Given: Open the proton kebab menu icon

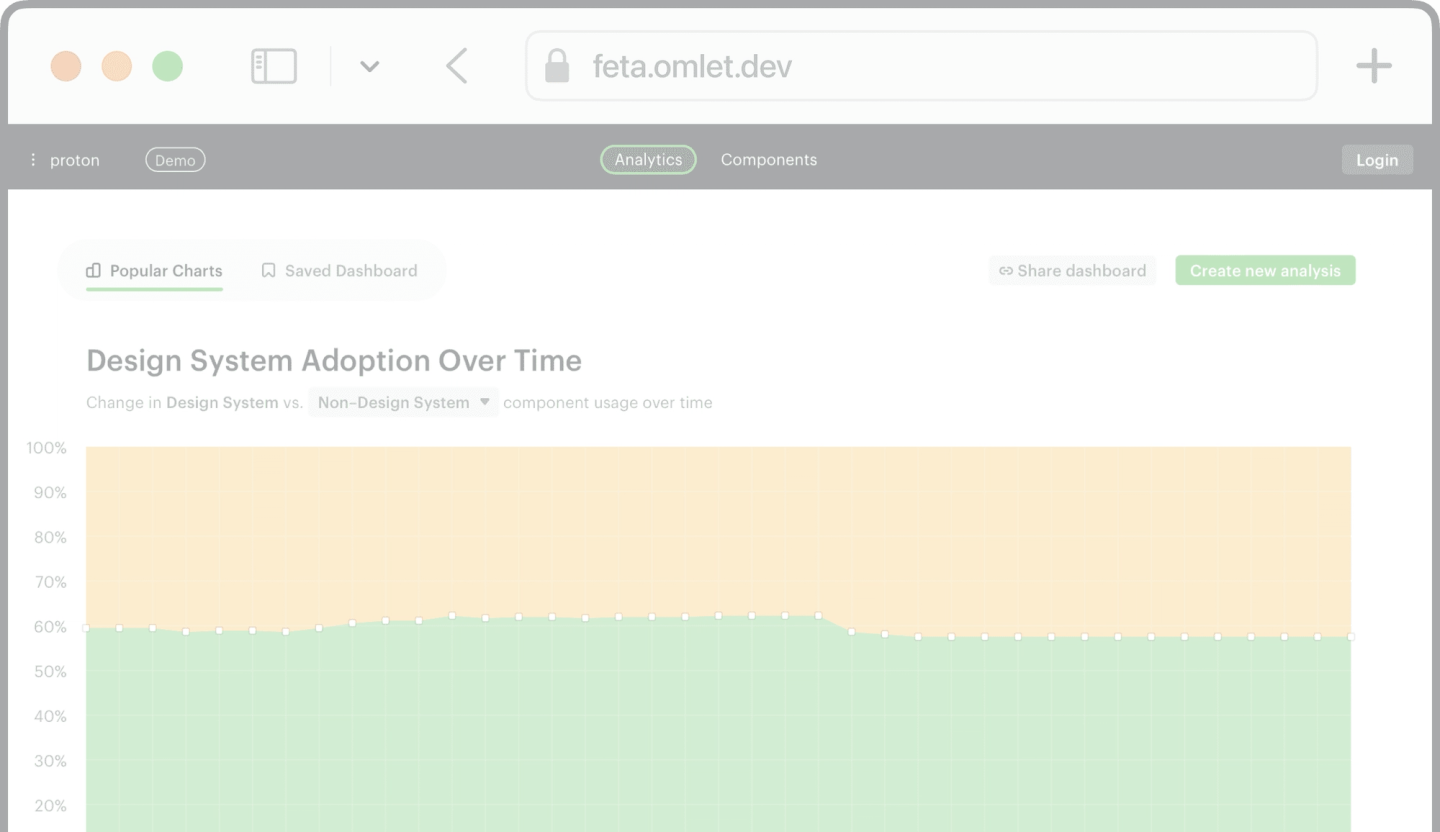Looking at the screenshot, I should click(32, 159).
